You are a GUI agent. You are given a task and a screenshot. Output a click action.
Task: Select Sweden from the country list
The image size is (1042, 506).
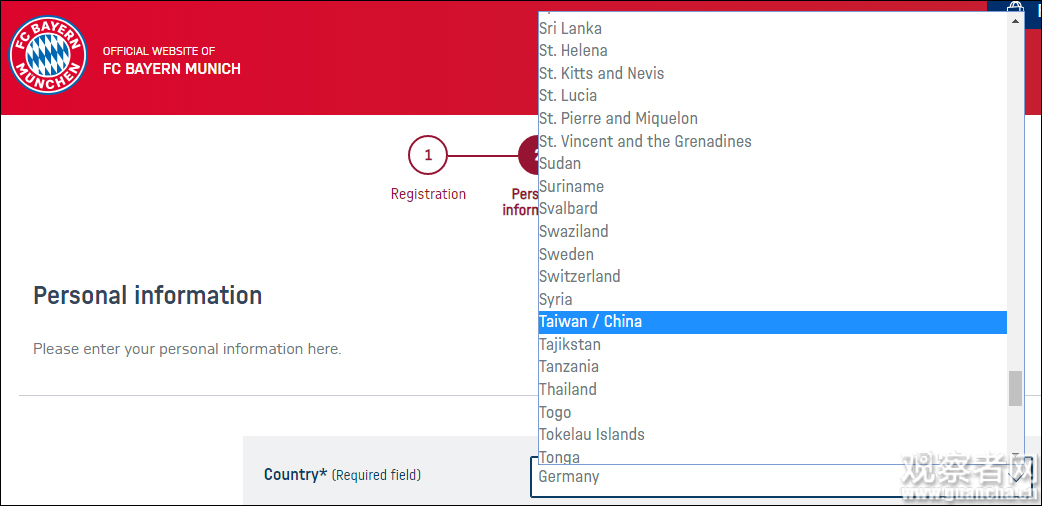566,254
